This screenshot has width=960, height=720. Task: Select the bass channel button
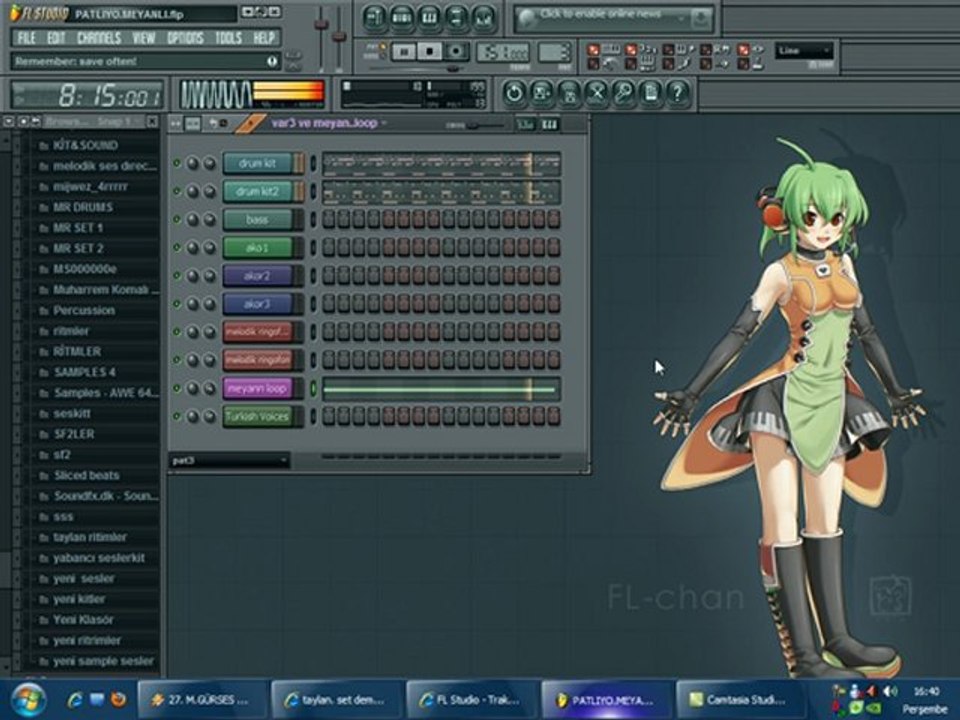pyautogui.click(x=257, y=219)
